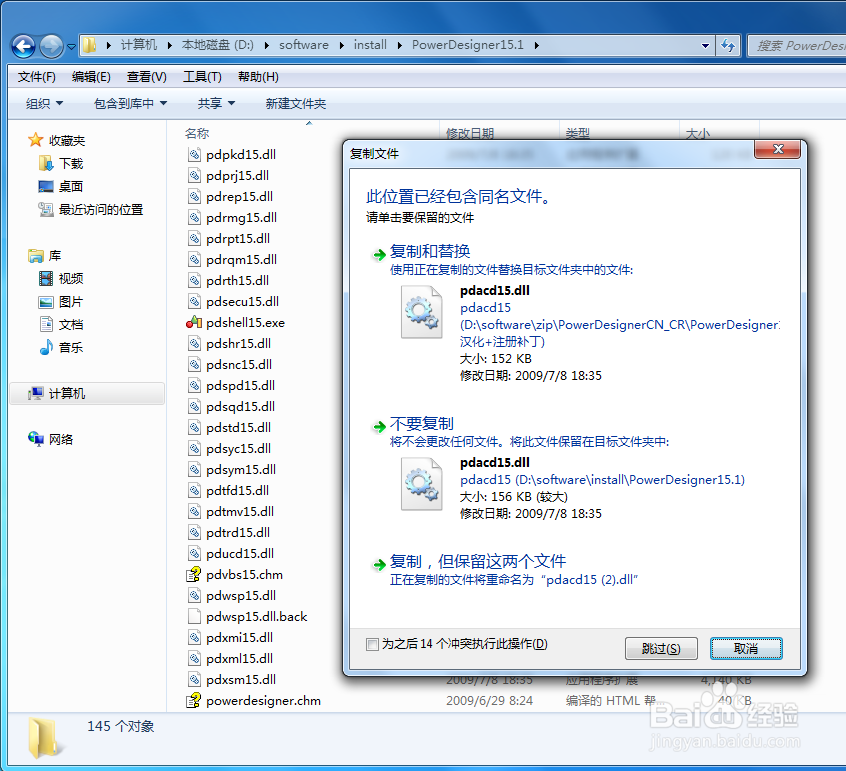Screen dimensions: 846x771
Task: Select 库 libraries icon in sidebar
Action: coord(36,255)
